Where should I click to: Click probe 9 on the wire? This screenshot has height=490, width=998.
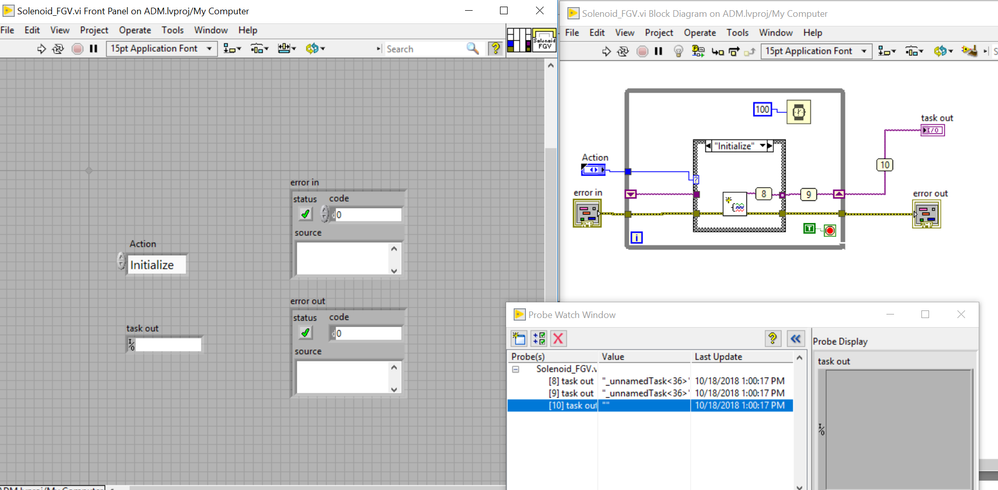pyautogui.click(x=808, y=194)
